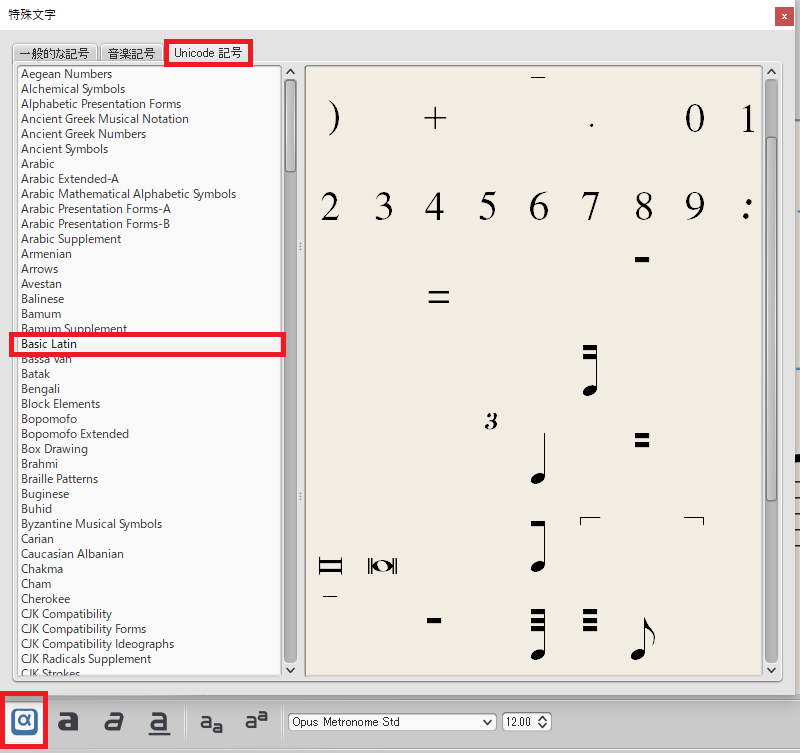Apply subscript text formatting

(210, 721)
